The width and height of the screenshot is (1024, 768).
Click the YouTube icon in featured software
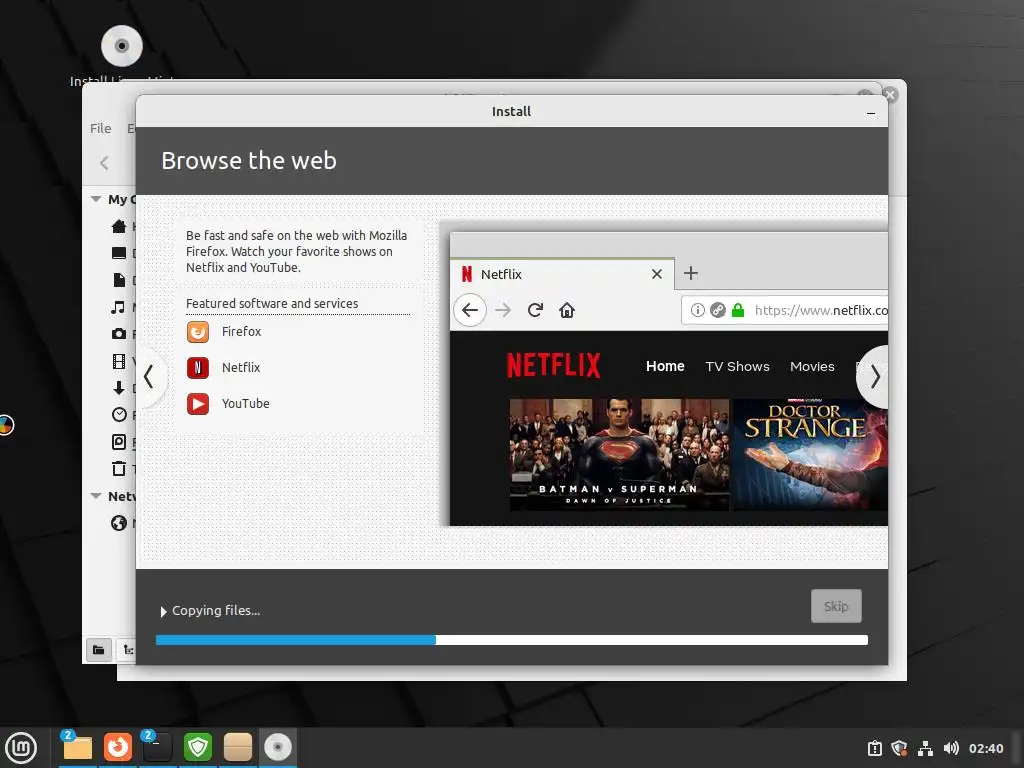click(x=198, y=404)
